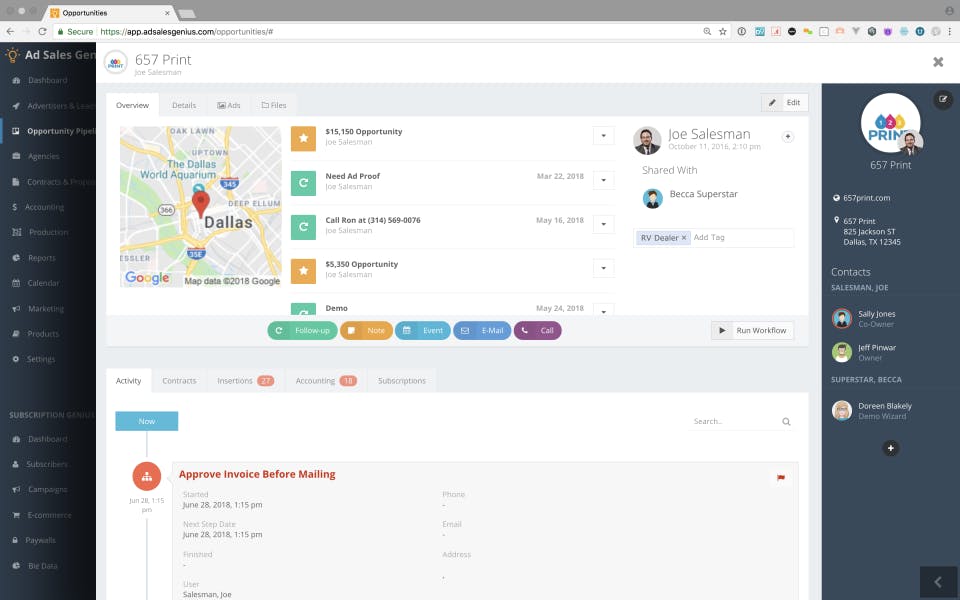Switch to the Overview tab
Image resolution: width=960 pixels, height=600 pixels.
point(132,105)
